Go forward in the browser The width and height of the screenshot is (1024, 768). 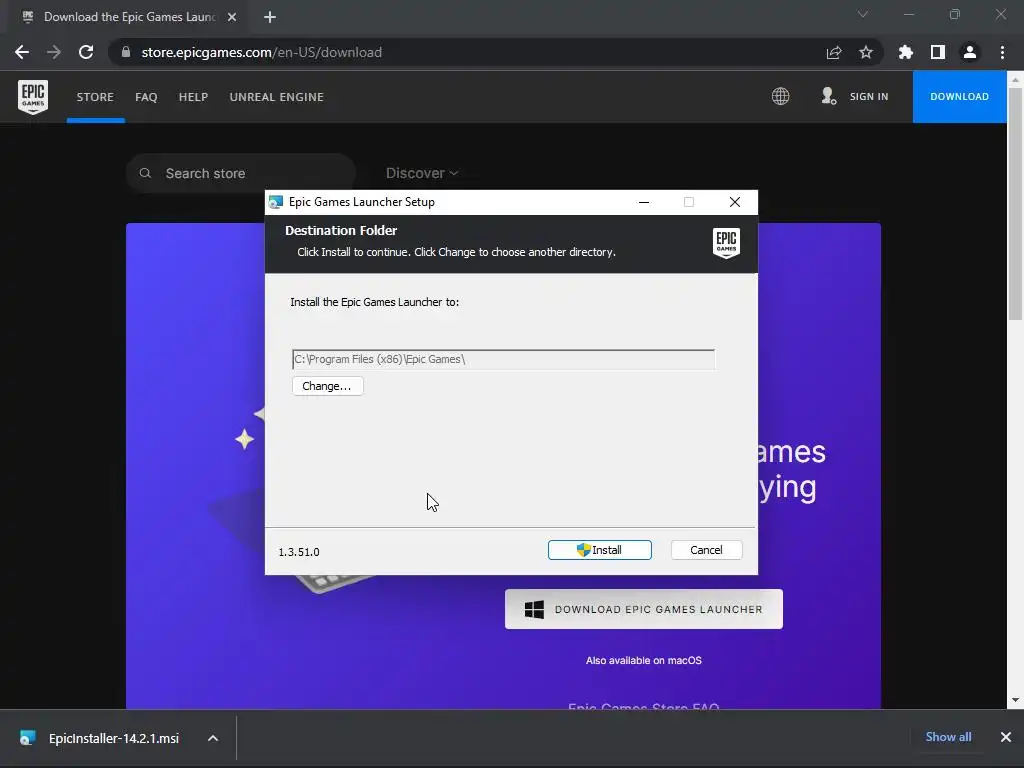pos(54,52)
